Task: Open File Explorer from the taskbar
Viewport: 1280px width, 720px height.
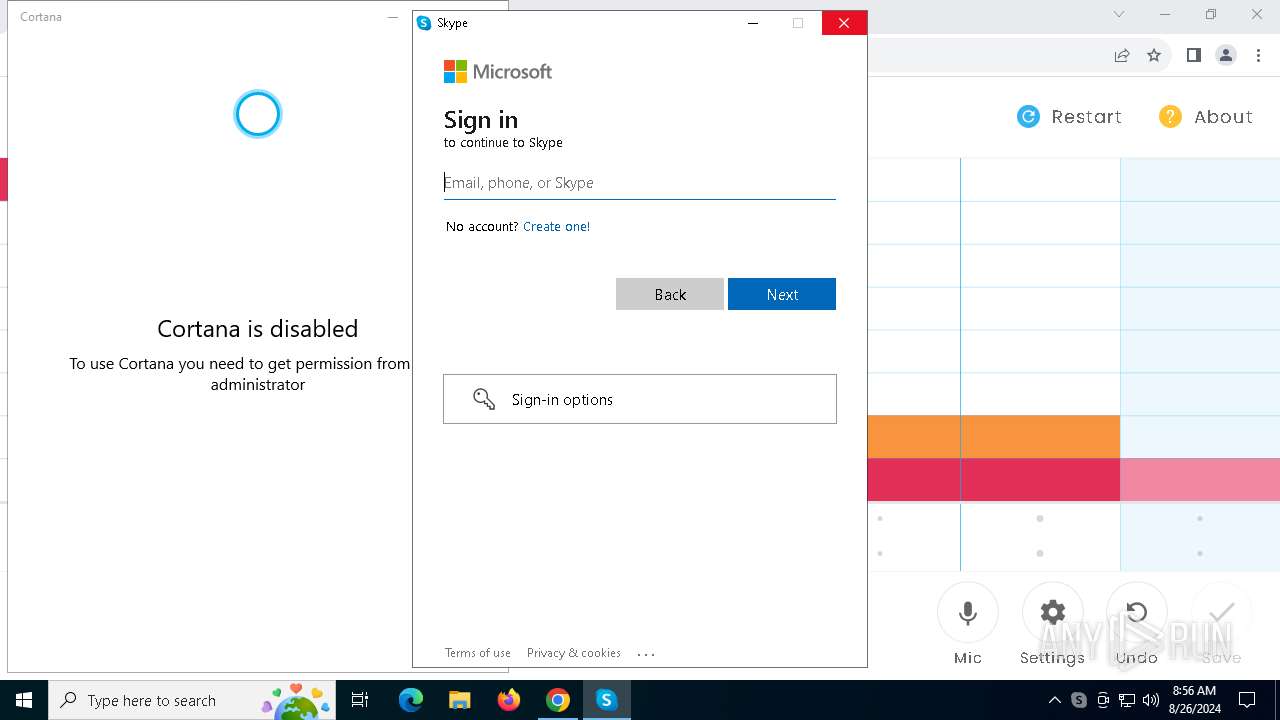Action: [x=459, y=700]
